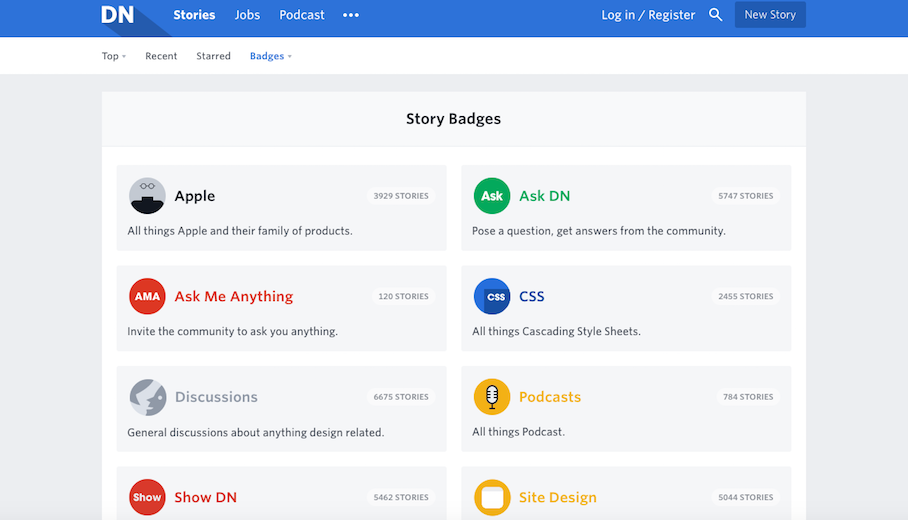The image size is (908, 520).
Task: Open the CSS badge title
Action: click(x=532, y=296)
